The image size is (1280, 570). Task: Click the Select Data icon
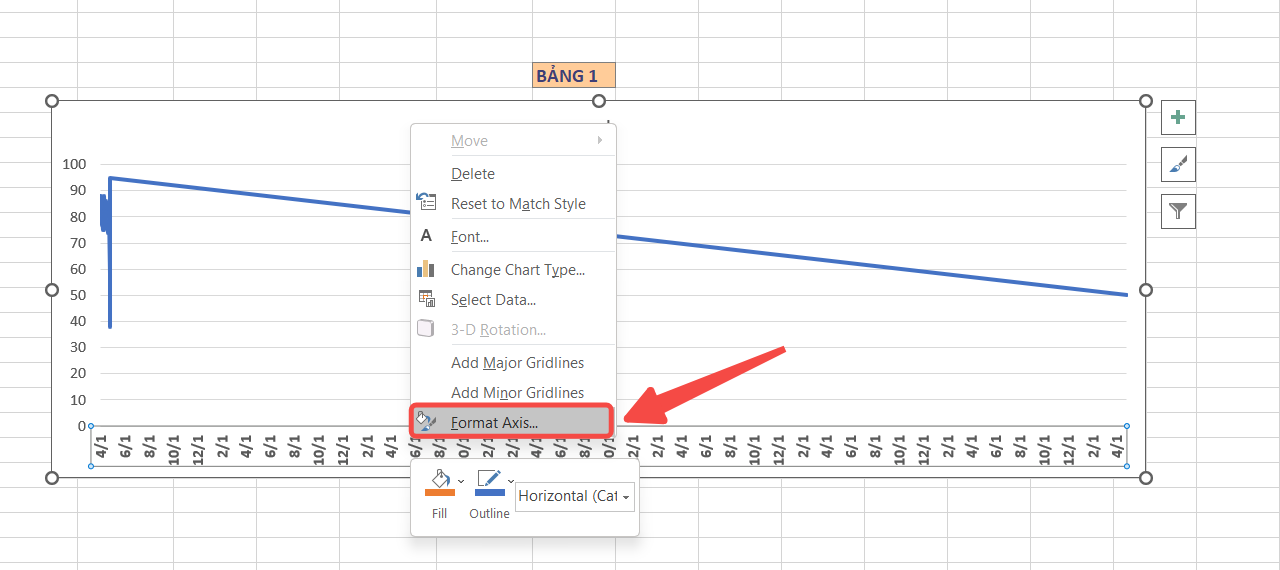tap(427, 299)
